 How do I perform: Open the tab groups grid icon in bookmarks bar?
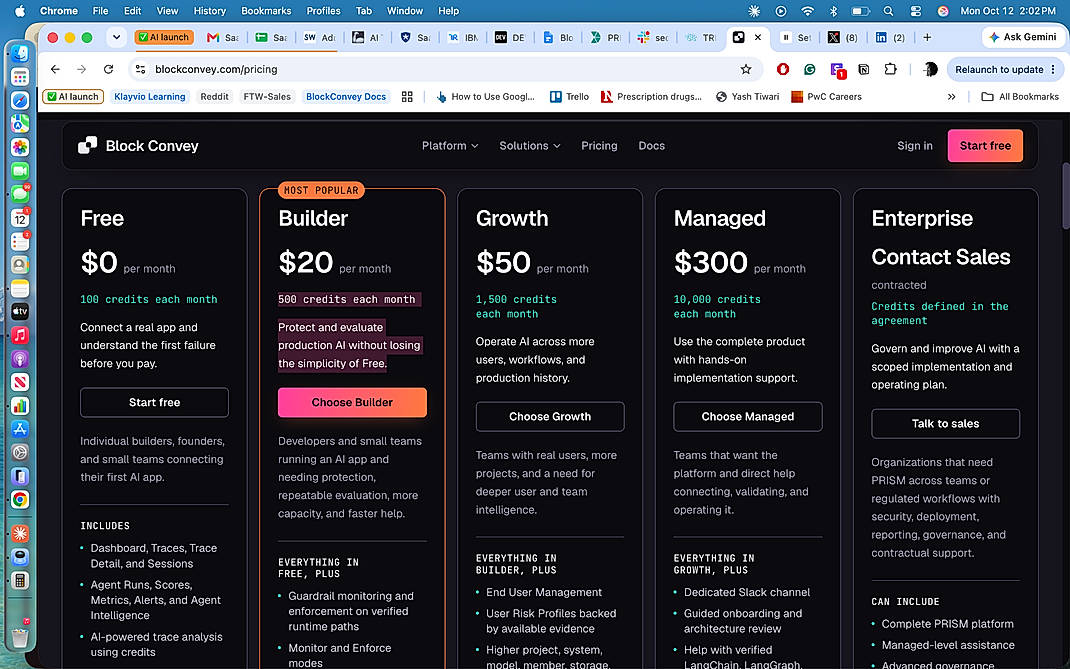click(x=407, y=97)
